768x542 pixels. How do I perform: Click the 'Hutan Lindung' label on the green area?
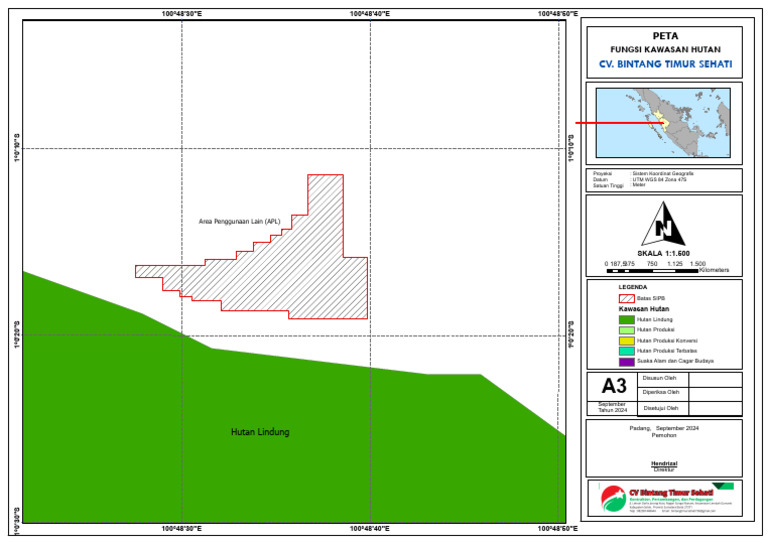260,432
